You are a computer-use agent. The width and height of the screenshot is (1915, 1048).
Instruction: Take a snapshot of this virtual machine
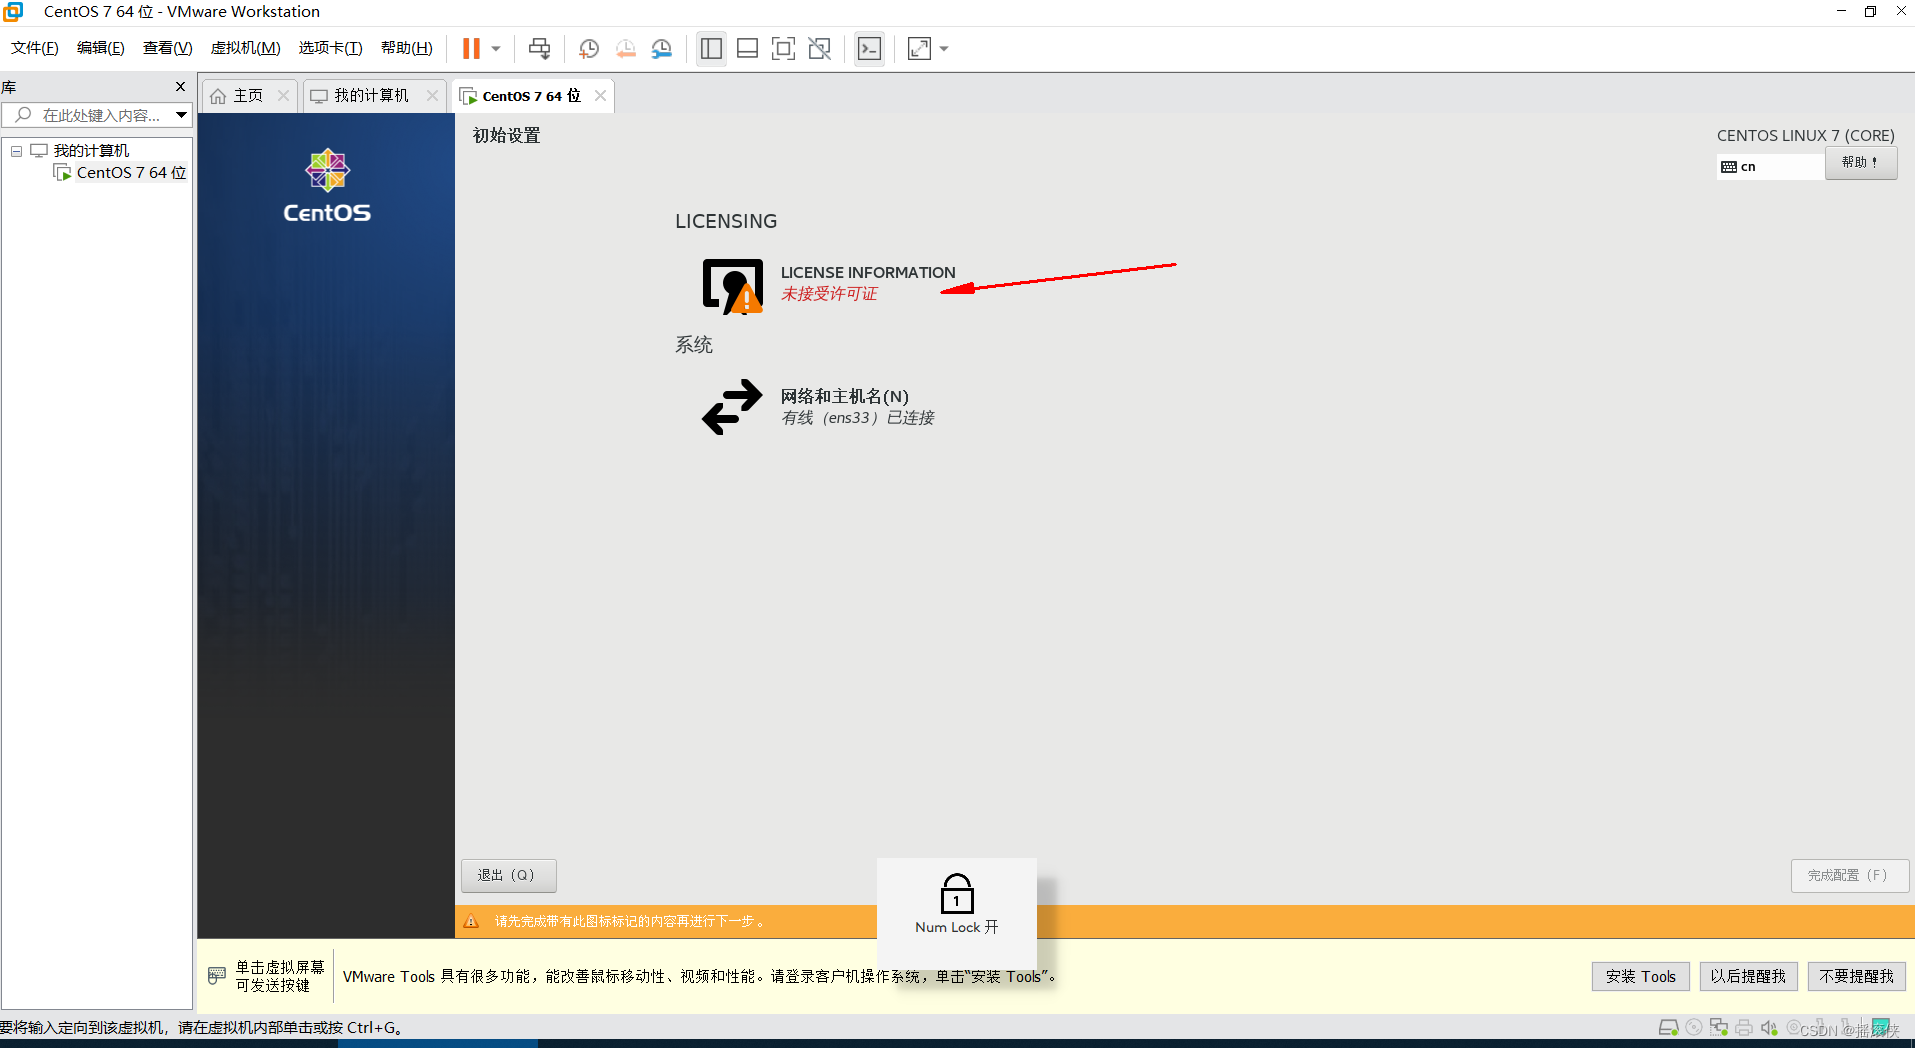[589, 48]
